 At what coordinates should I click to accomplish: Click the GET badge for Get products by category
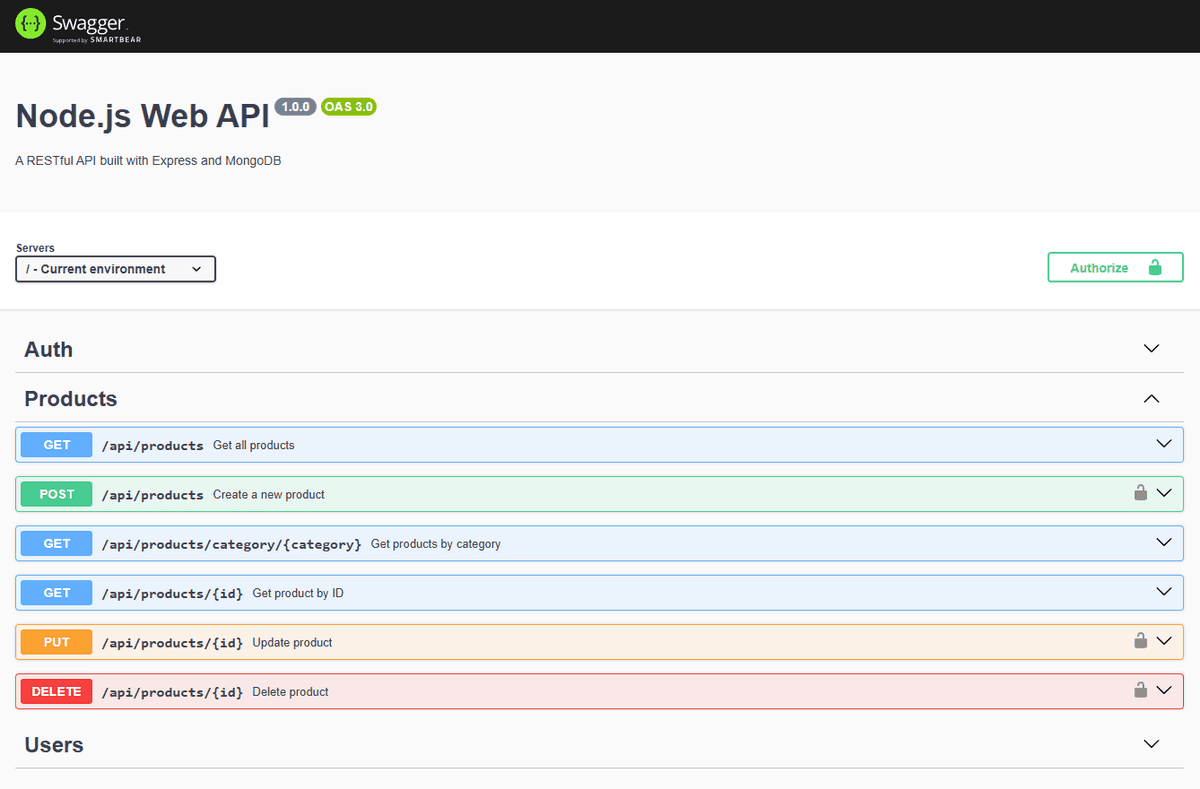[x=57, y=543]
